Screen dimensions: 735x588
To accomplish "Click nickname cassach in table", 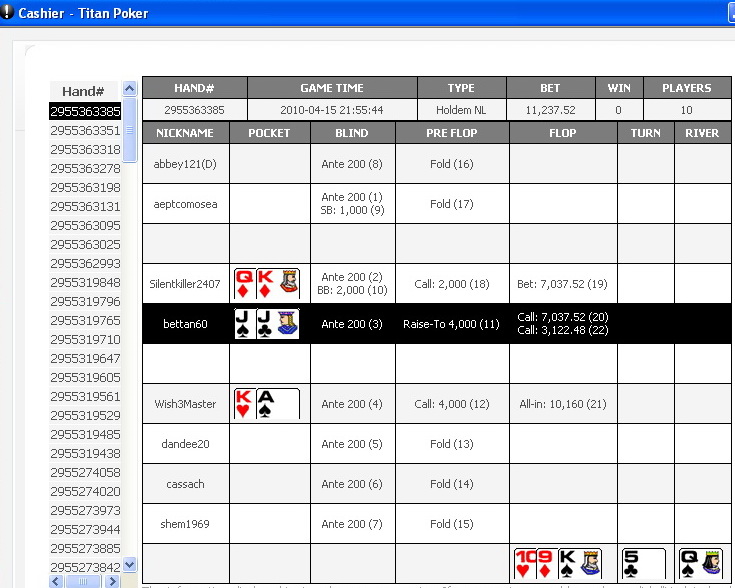I will click(x=185, y=484).
